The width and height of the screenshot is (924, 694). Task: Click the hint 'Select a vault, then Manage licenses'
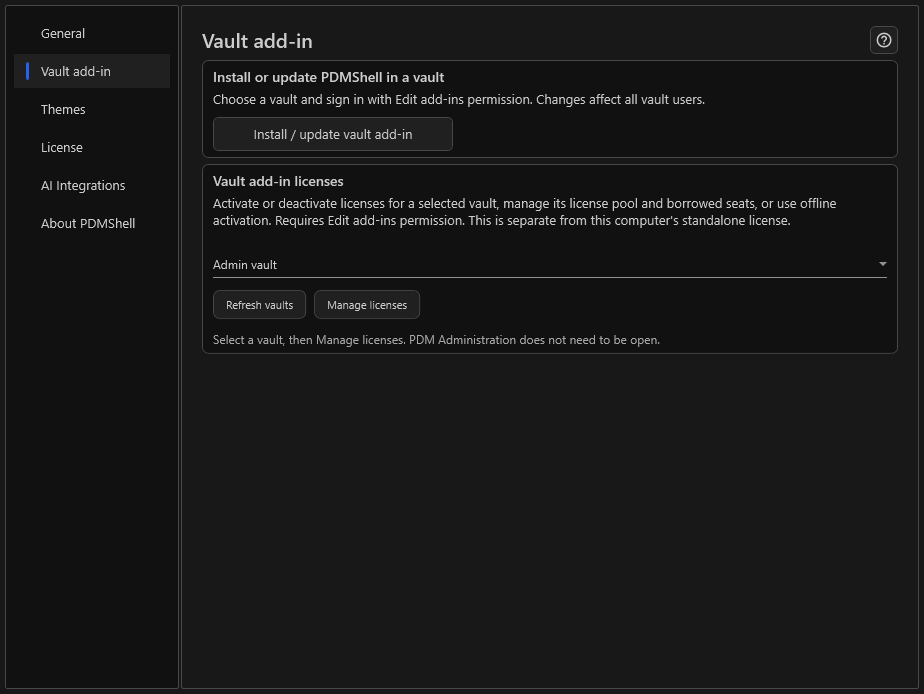click(309, 340)
